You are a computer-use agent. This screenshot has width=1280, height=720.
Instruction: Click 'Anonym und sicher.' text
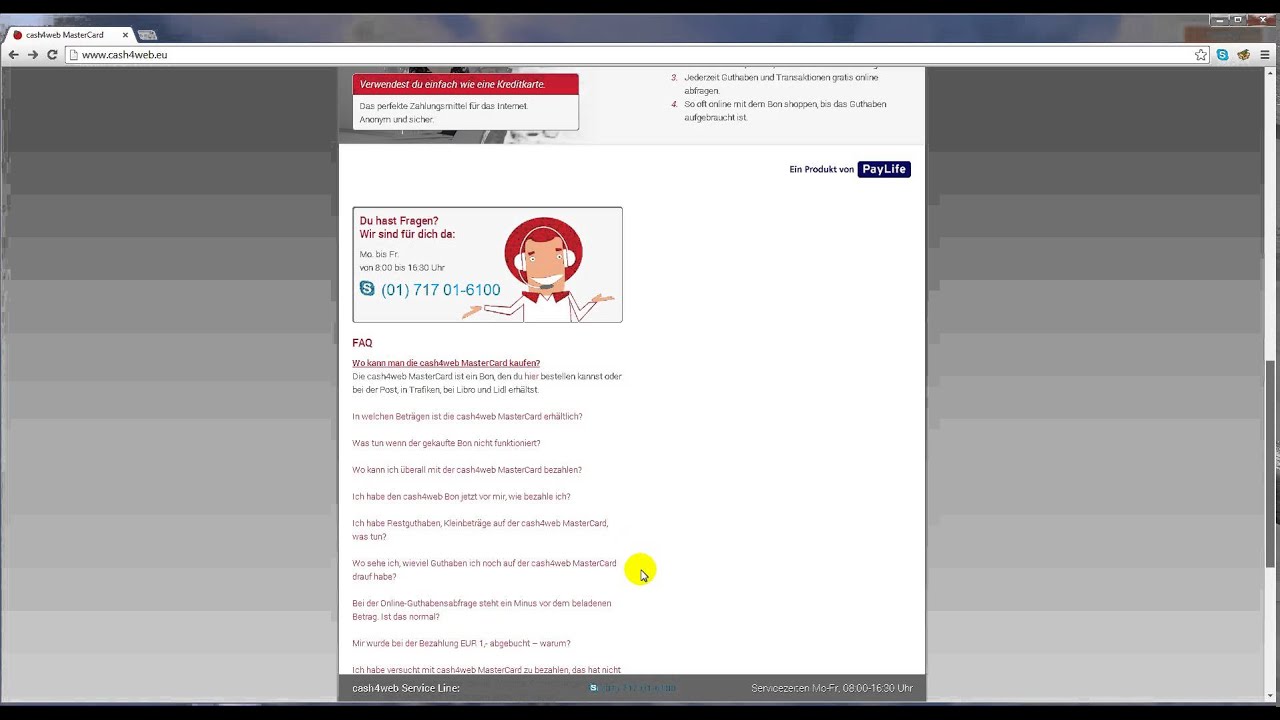coord(397,120)
